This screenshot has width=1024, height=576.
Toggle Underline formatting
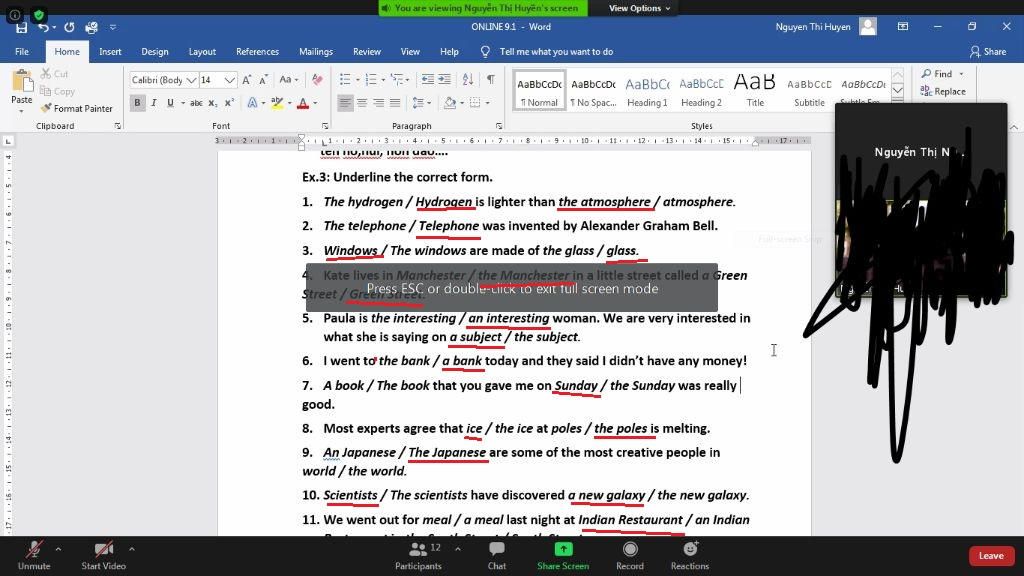point(170,103)
